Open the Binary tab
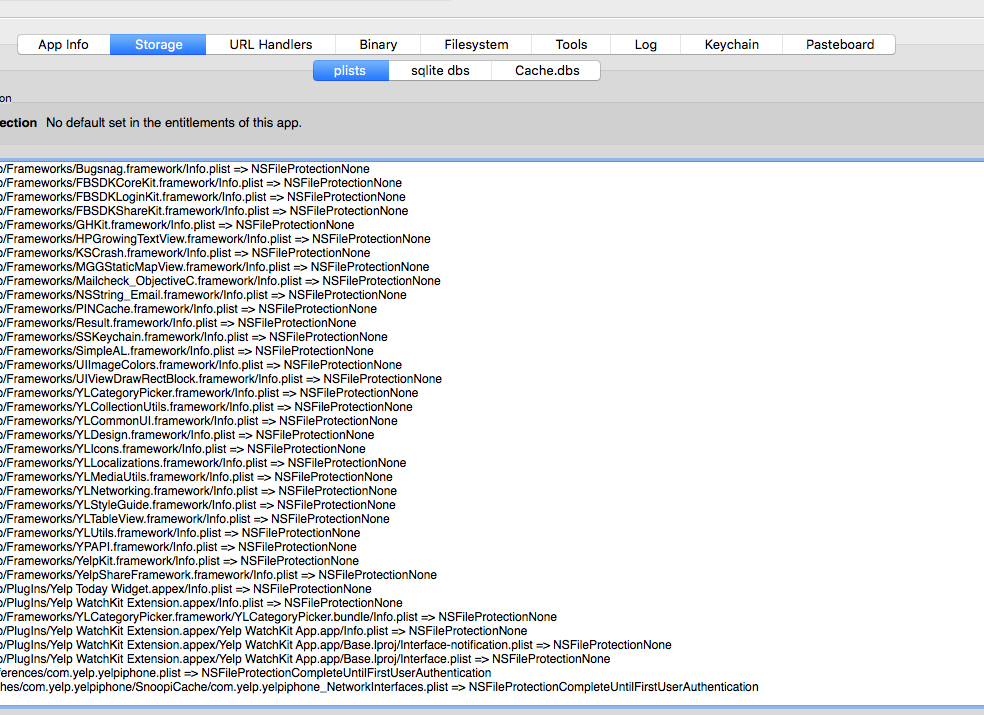Screen dimensions: 984x715 (378, 45)
